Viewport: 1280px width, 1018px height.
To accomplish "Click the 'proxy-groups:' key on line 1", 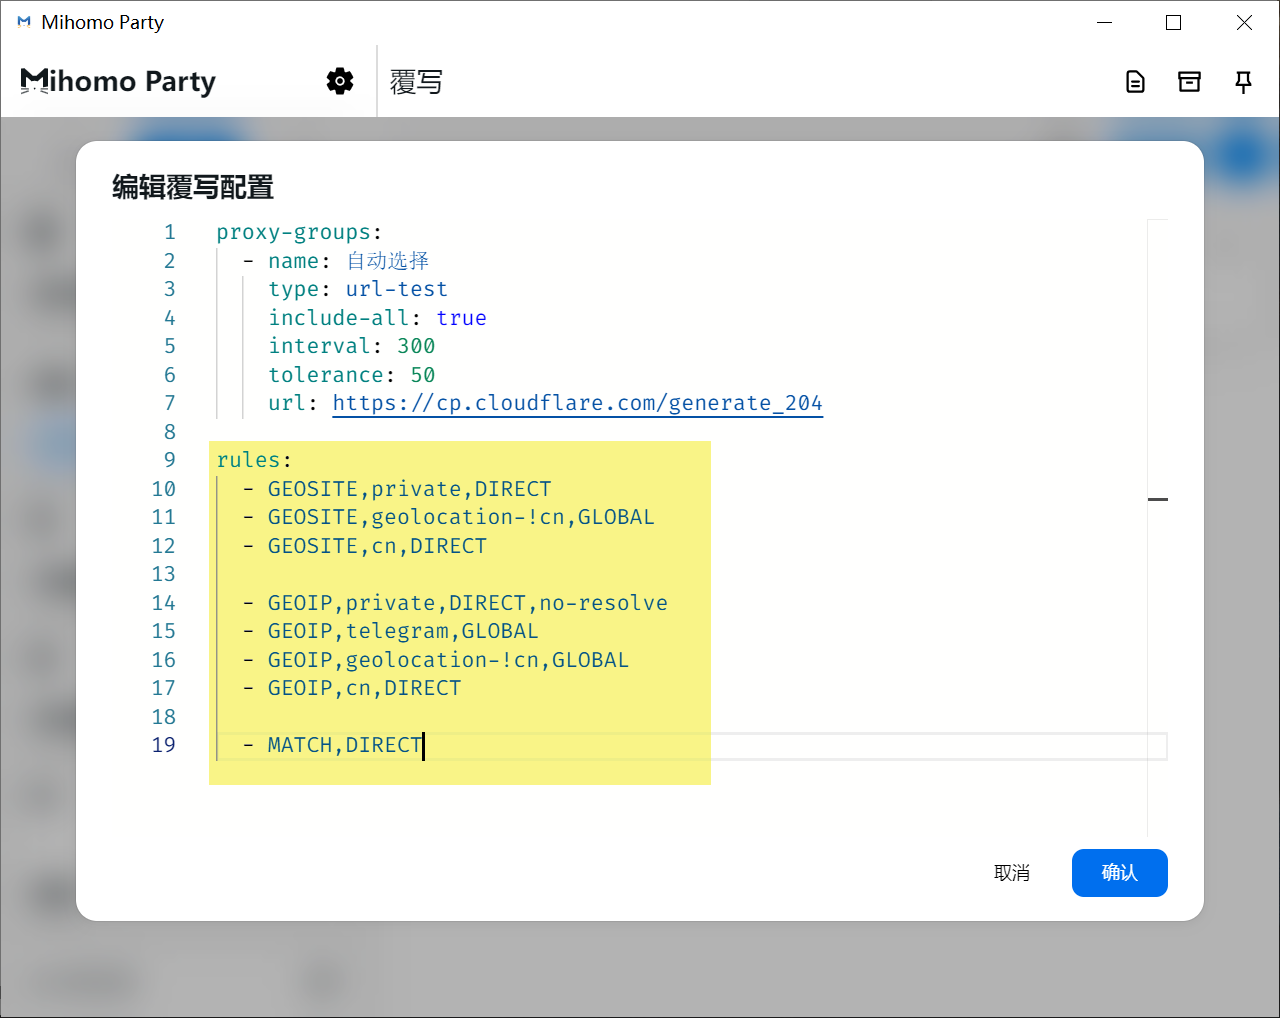I will tap(298, 232).
